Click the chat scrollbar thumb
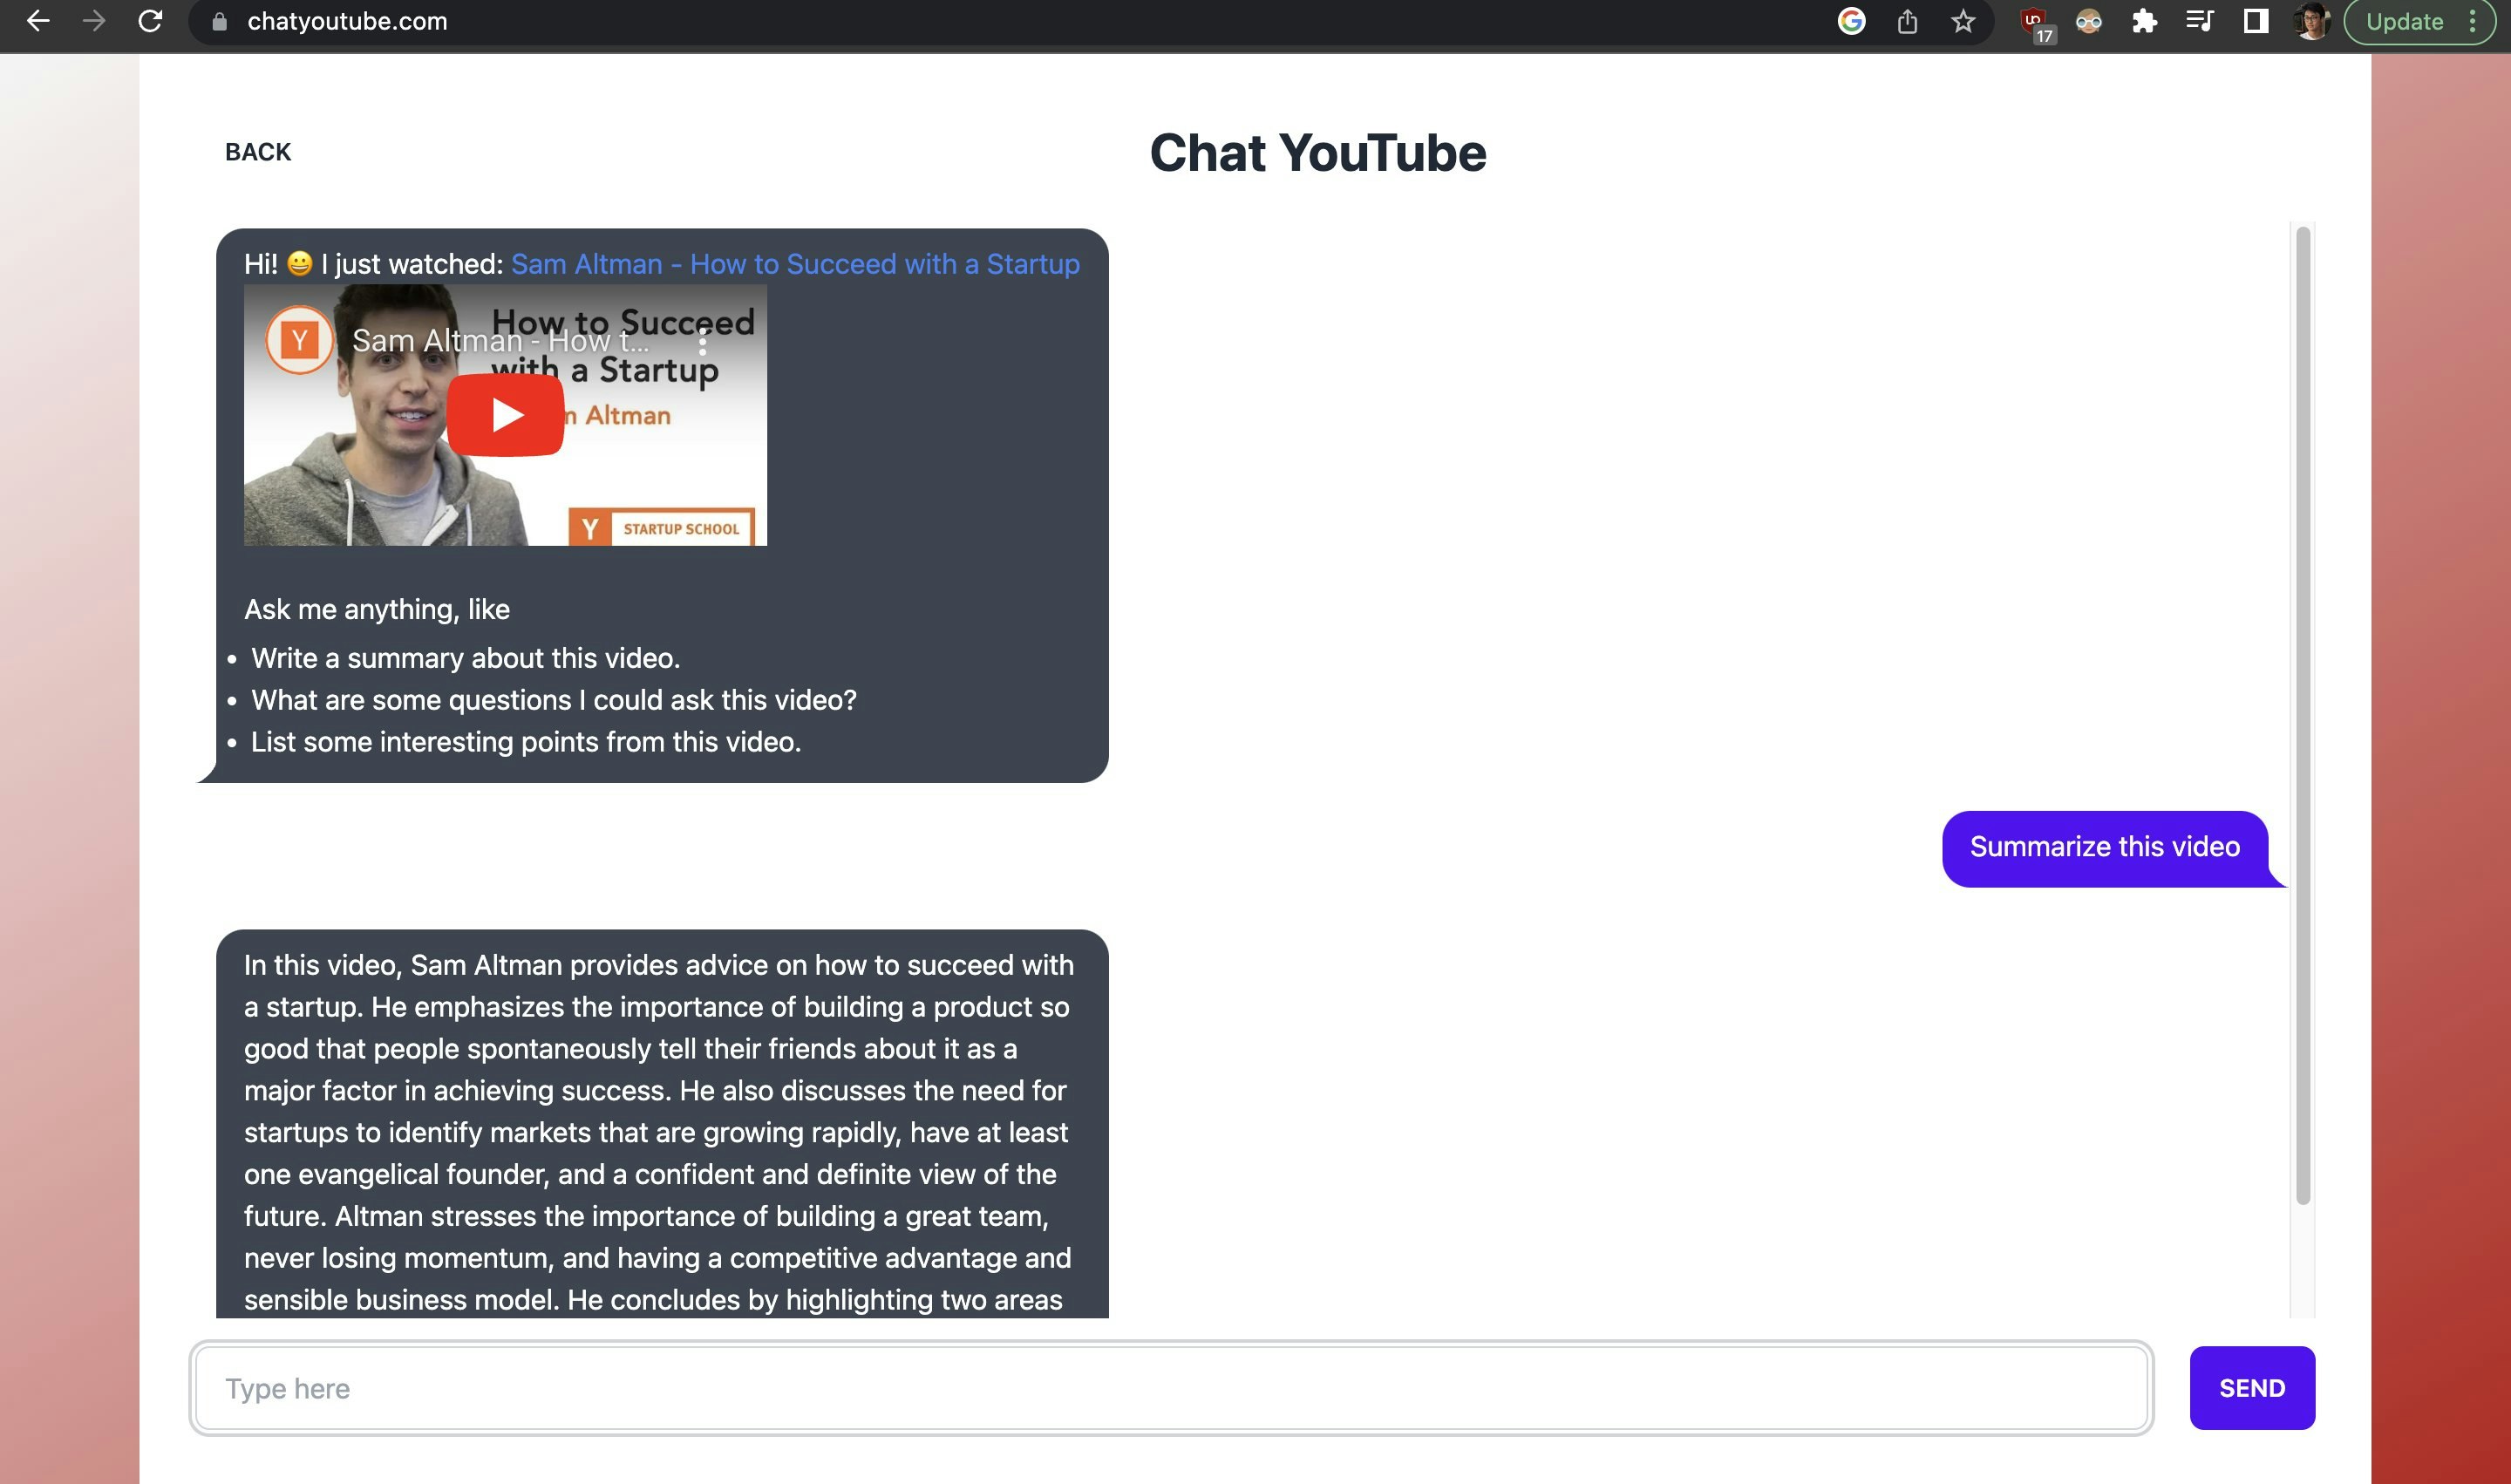 pos(2302,716)
